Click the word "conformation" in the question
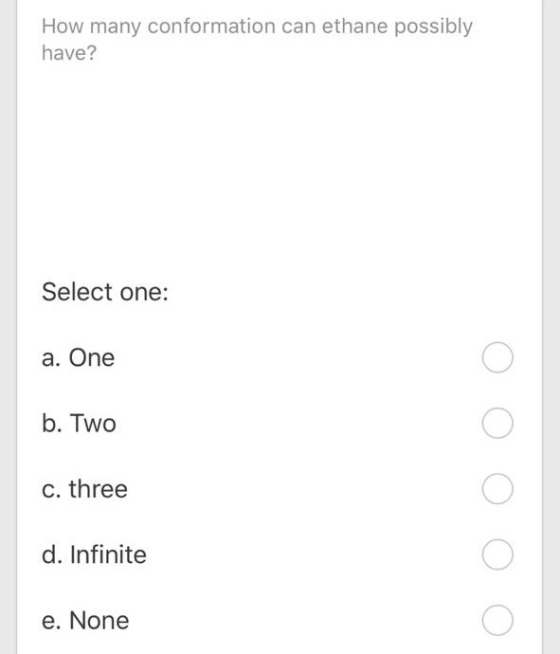 click(211, 26)
